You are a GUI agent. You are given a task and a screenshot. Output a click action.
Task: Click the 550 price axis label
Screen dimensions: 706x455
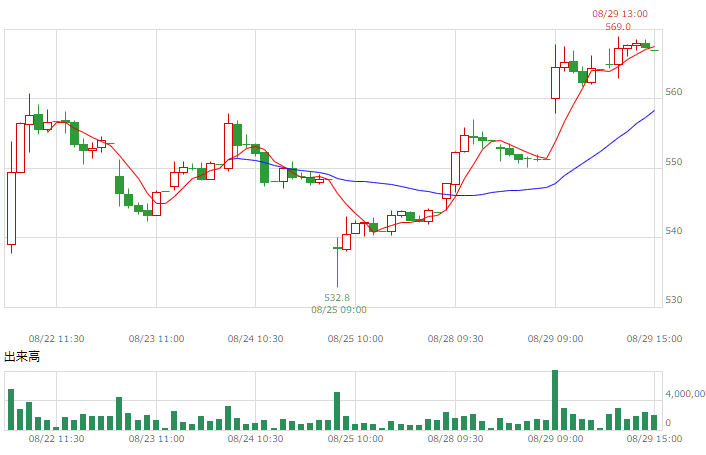674,162
